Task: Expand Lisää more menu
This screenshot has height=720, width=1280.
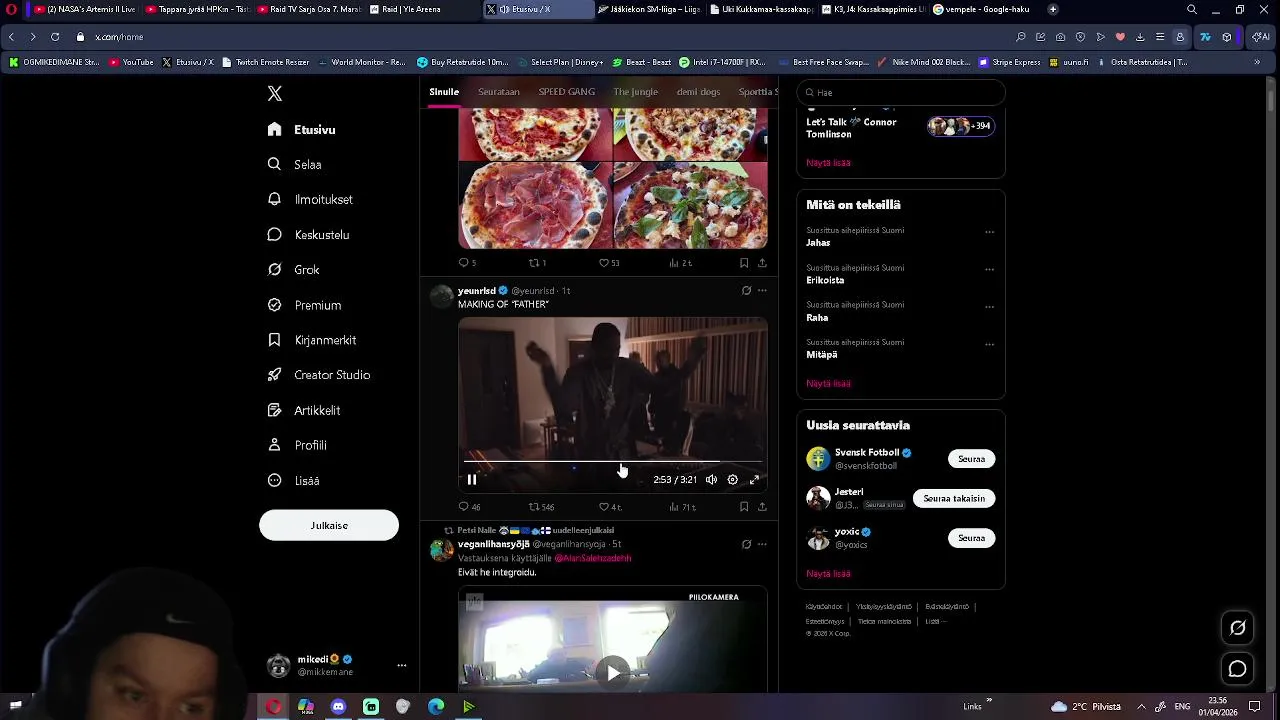Action: (294, 481)
